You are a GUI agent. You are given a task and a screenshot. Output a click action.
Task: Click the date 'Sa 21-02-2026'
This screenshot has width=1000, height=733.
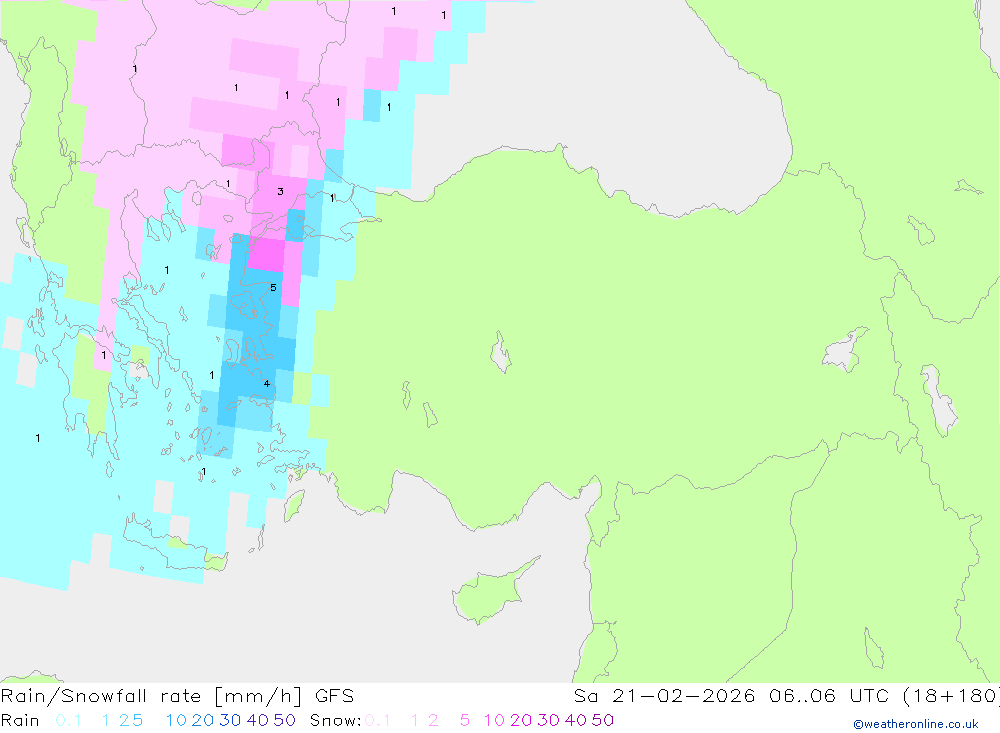coord(664,696)
